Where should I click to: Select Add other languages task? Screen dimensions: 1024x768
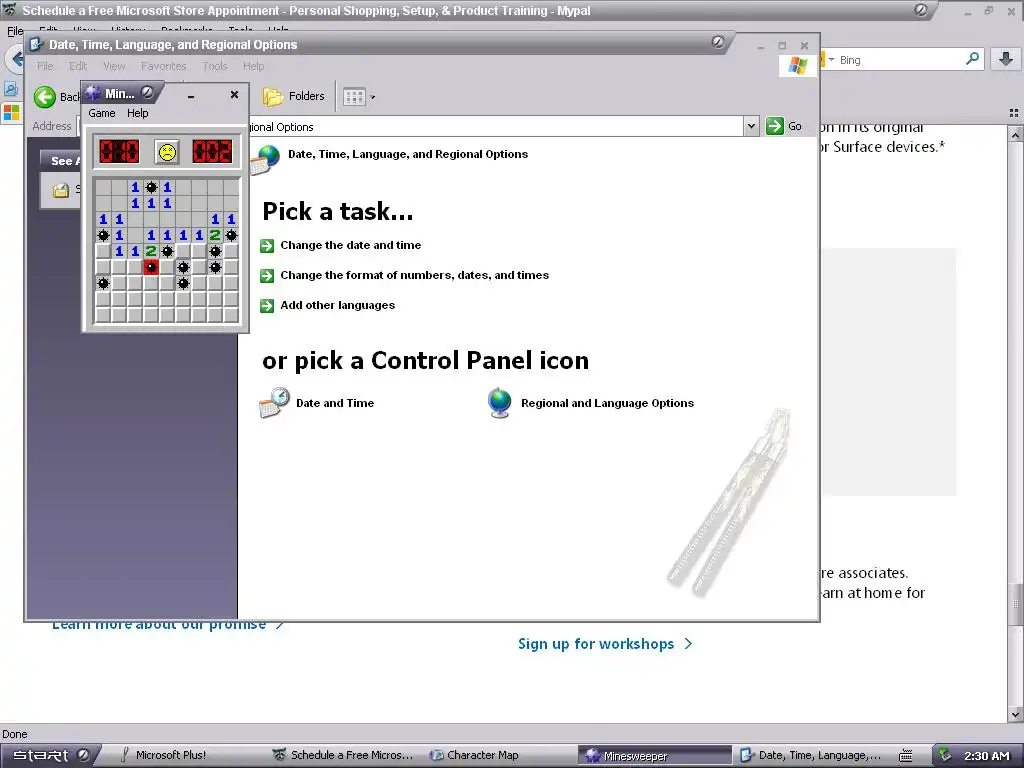pyautogui.click(x=338, y=306)
